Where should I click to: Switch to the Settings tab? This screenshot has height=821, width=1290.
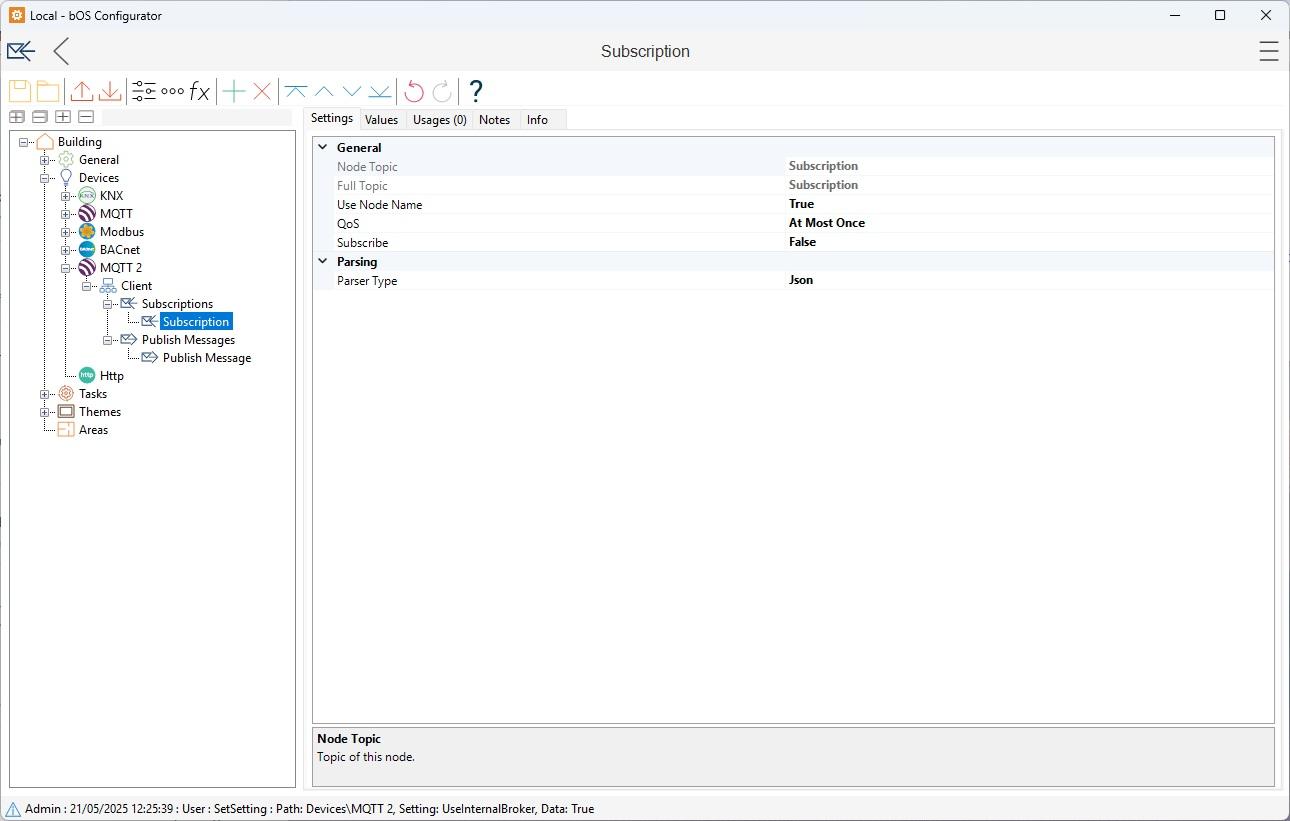332,118
